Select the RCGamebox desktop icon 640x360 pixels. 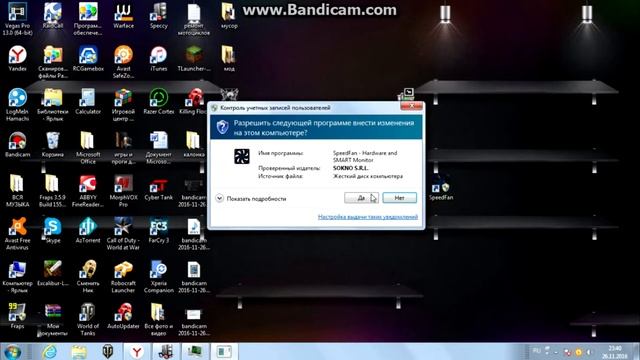[88, 58]
